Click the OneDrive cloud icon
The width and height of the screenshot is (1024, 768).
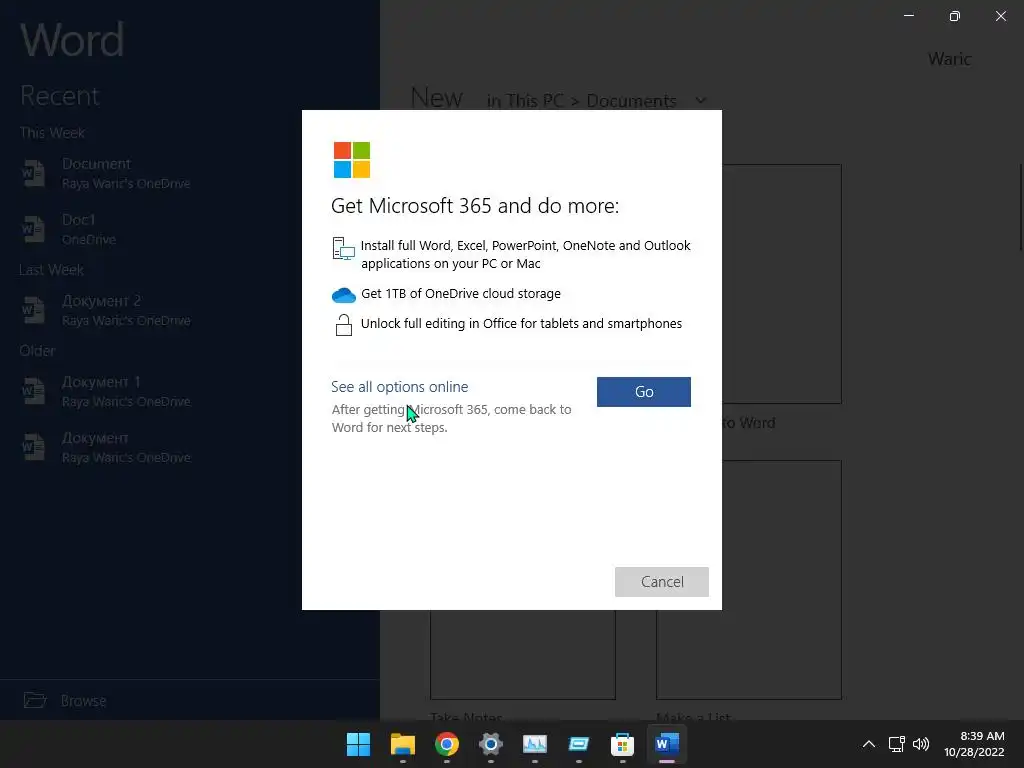(x=344, y=295)
